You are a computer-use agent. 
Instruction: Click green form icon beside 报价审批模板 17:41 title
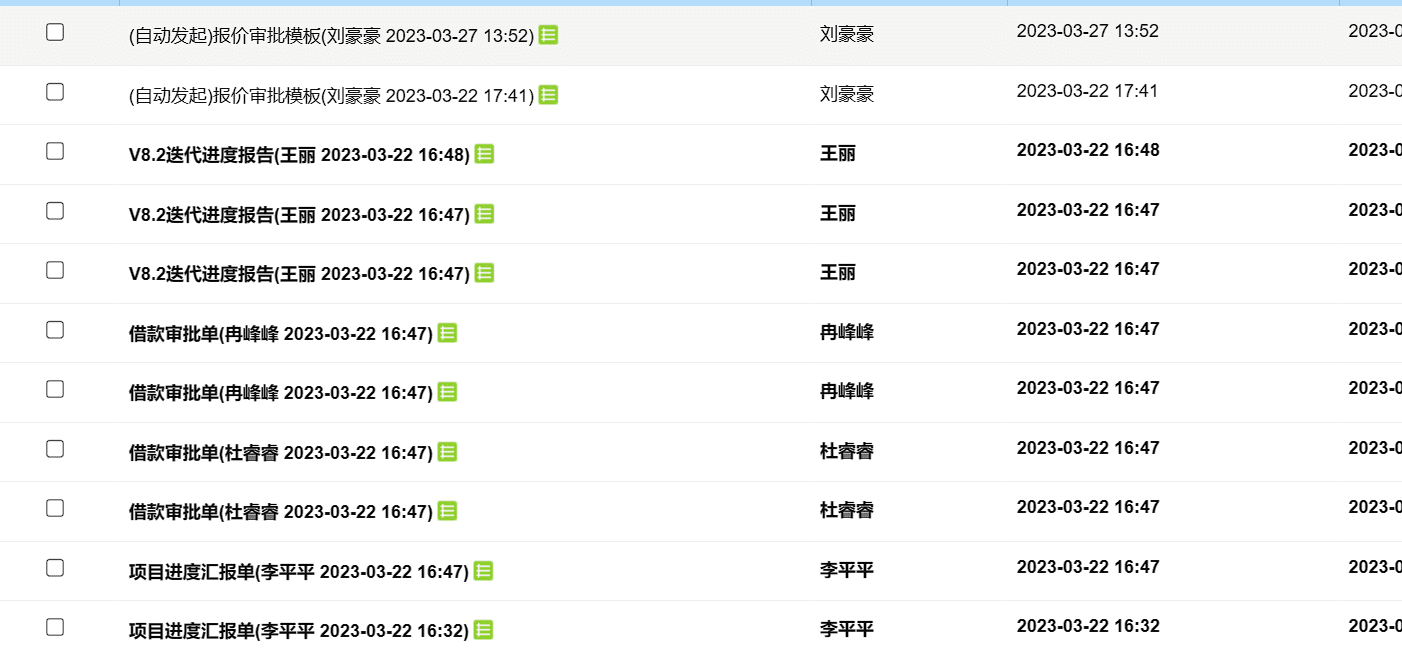pyautogui.click(x=548, y=95)
